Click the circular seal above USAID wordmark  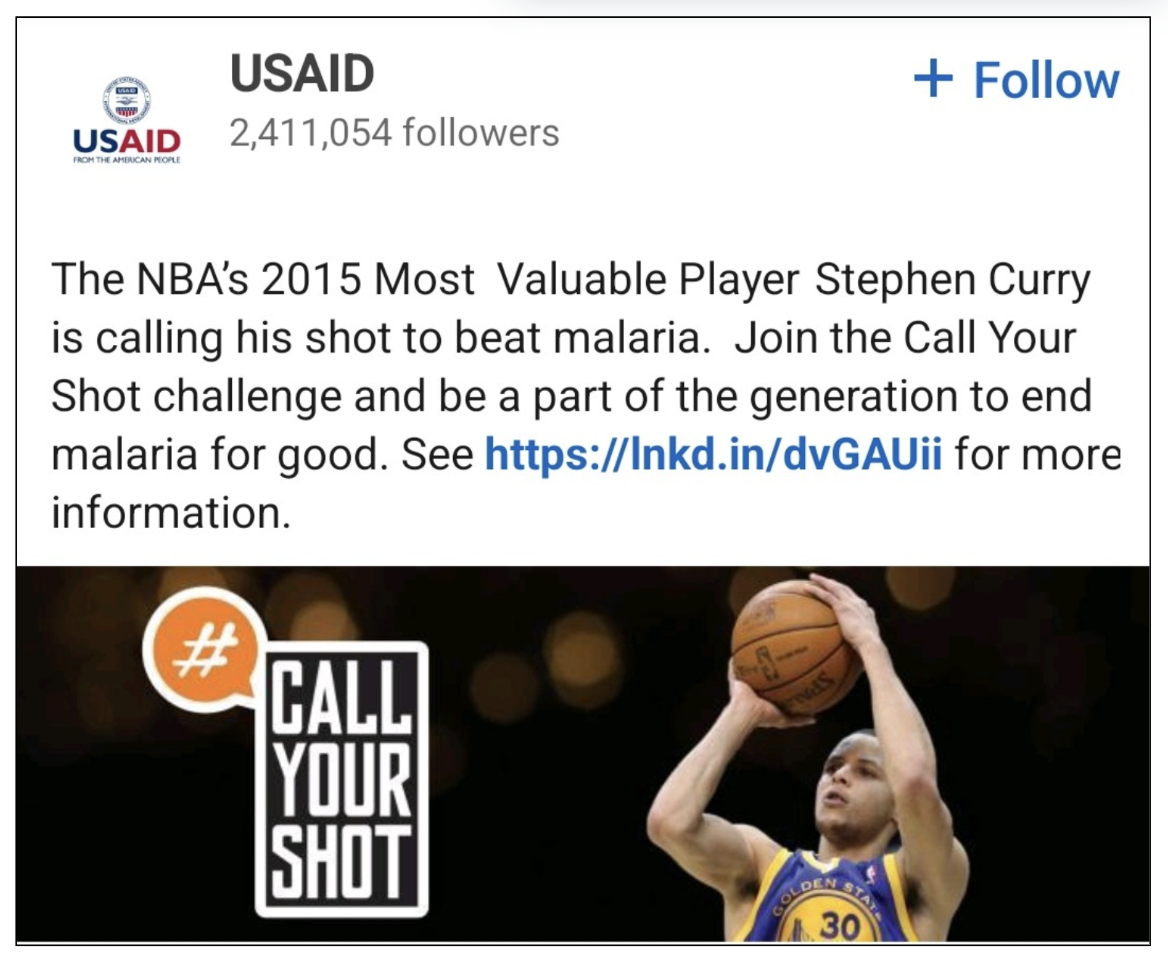point(127,100)
